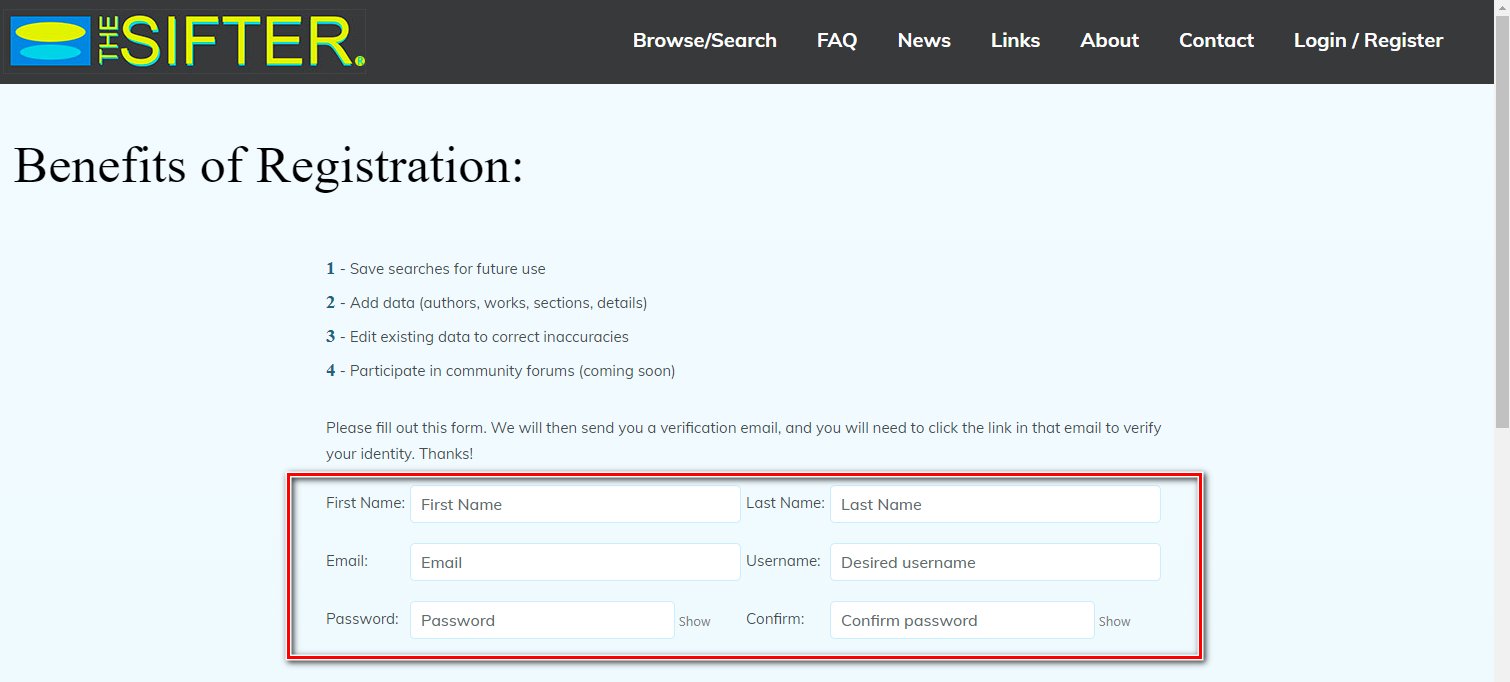Click into the Last Name field

click(x=995, y=504)
